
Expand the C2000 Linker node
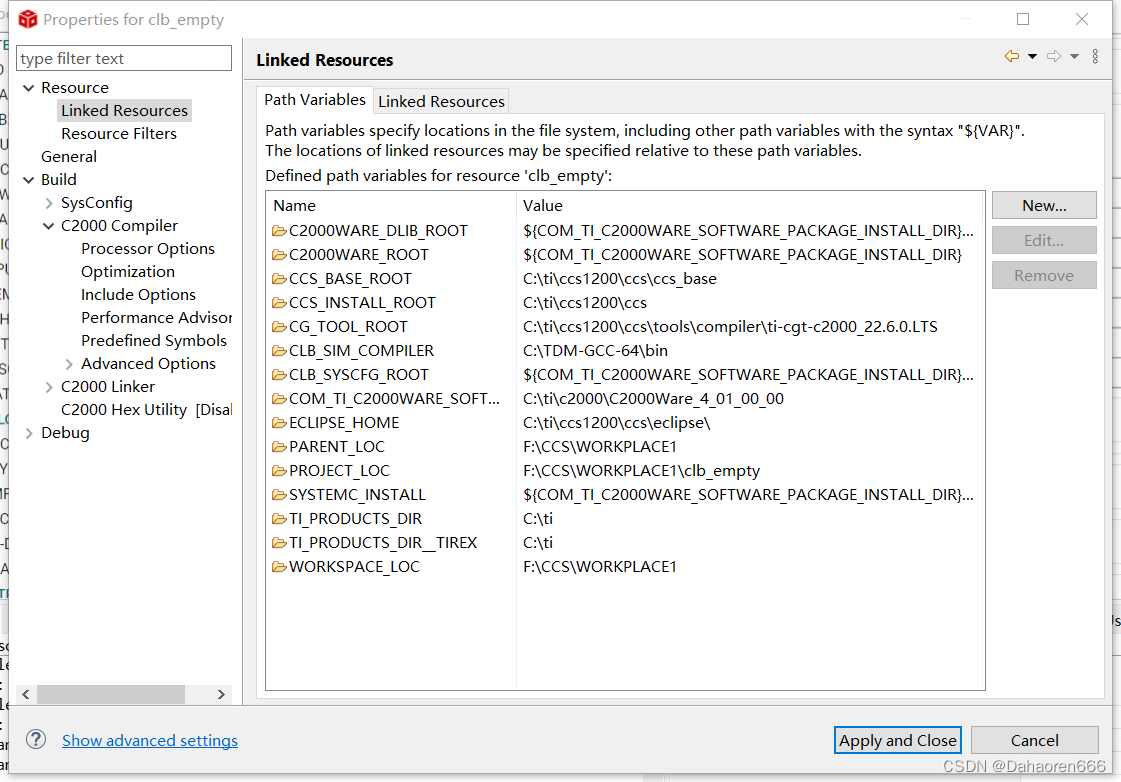tap(49, 387)
